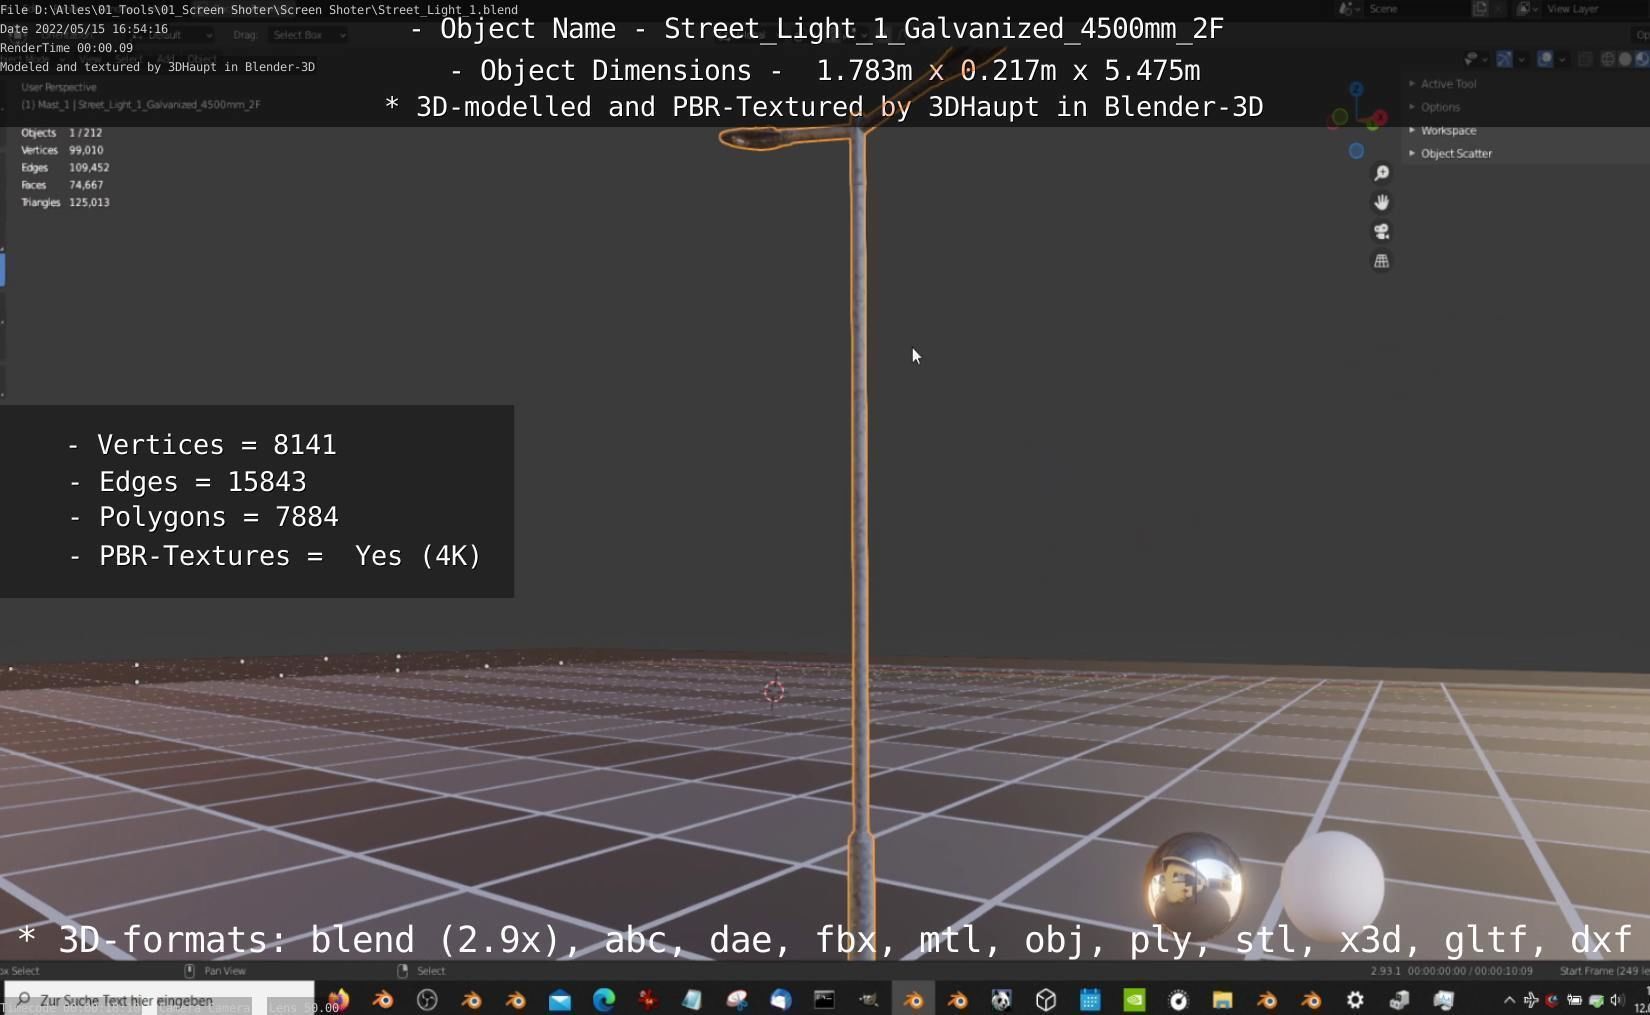Viewport: 1650px width, 1015px height.
Task: Toggle the Show Overlays button
Action: tap(1545, 59)
